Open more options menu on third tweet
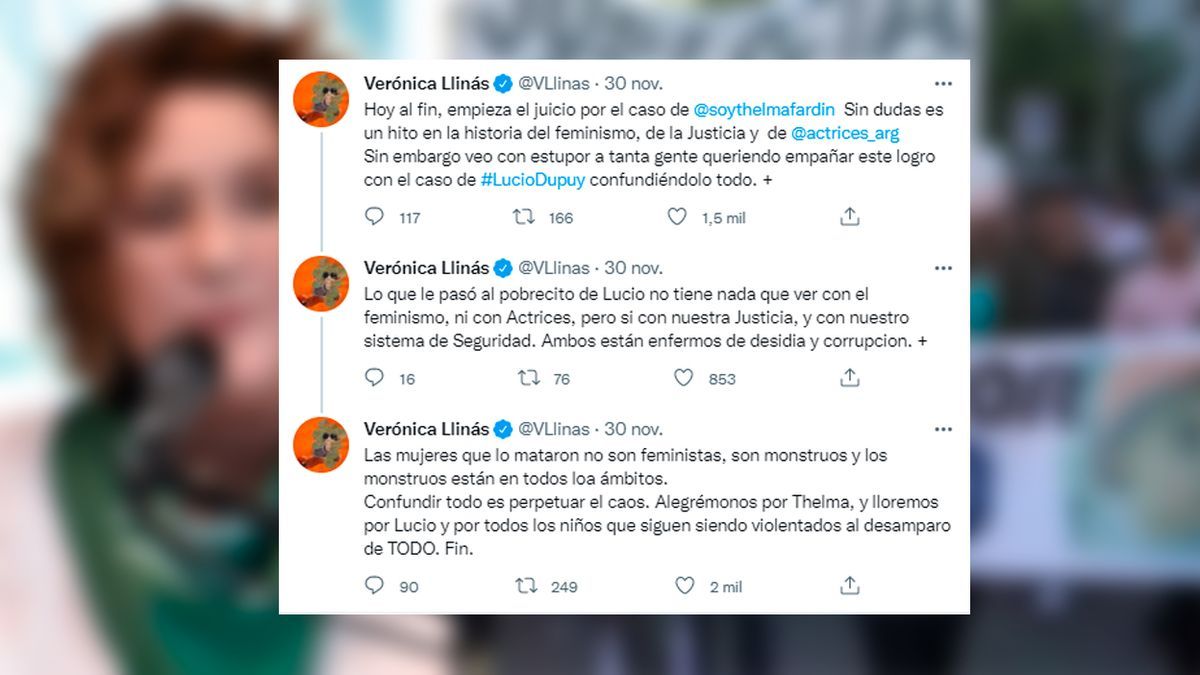 click(943, 429)
